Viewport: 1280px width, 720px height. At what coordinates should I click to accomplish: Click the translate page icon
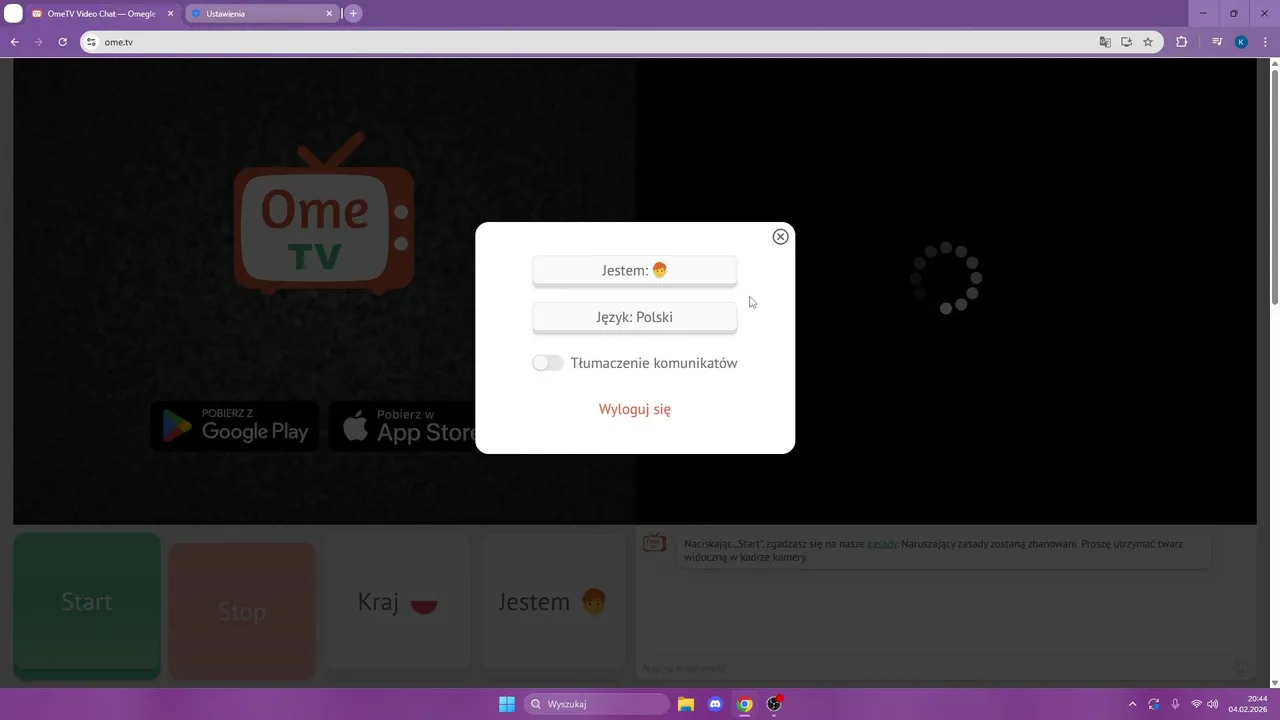[1105, 42]
